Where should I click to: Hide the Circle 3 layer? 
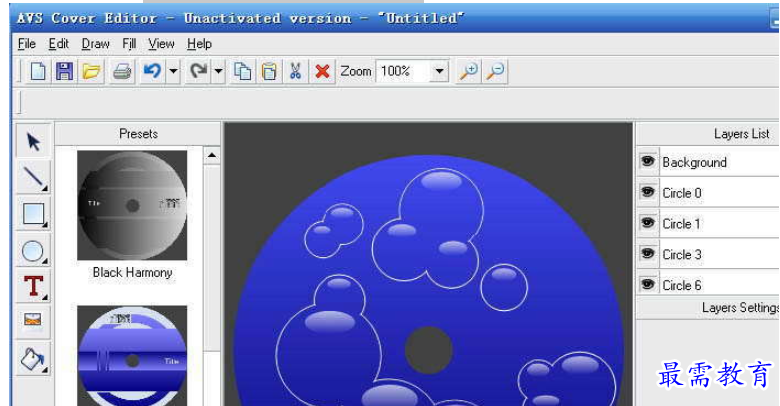648,254
